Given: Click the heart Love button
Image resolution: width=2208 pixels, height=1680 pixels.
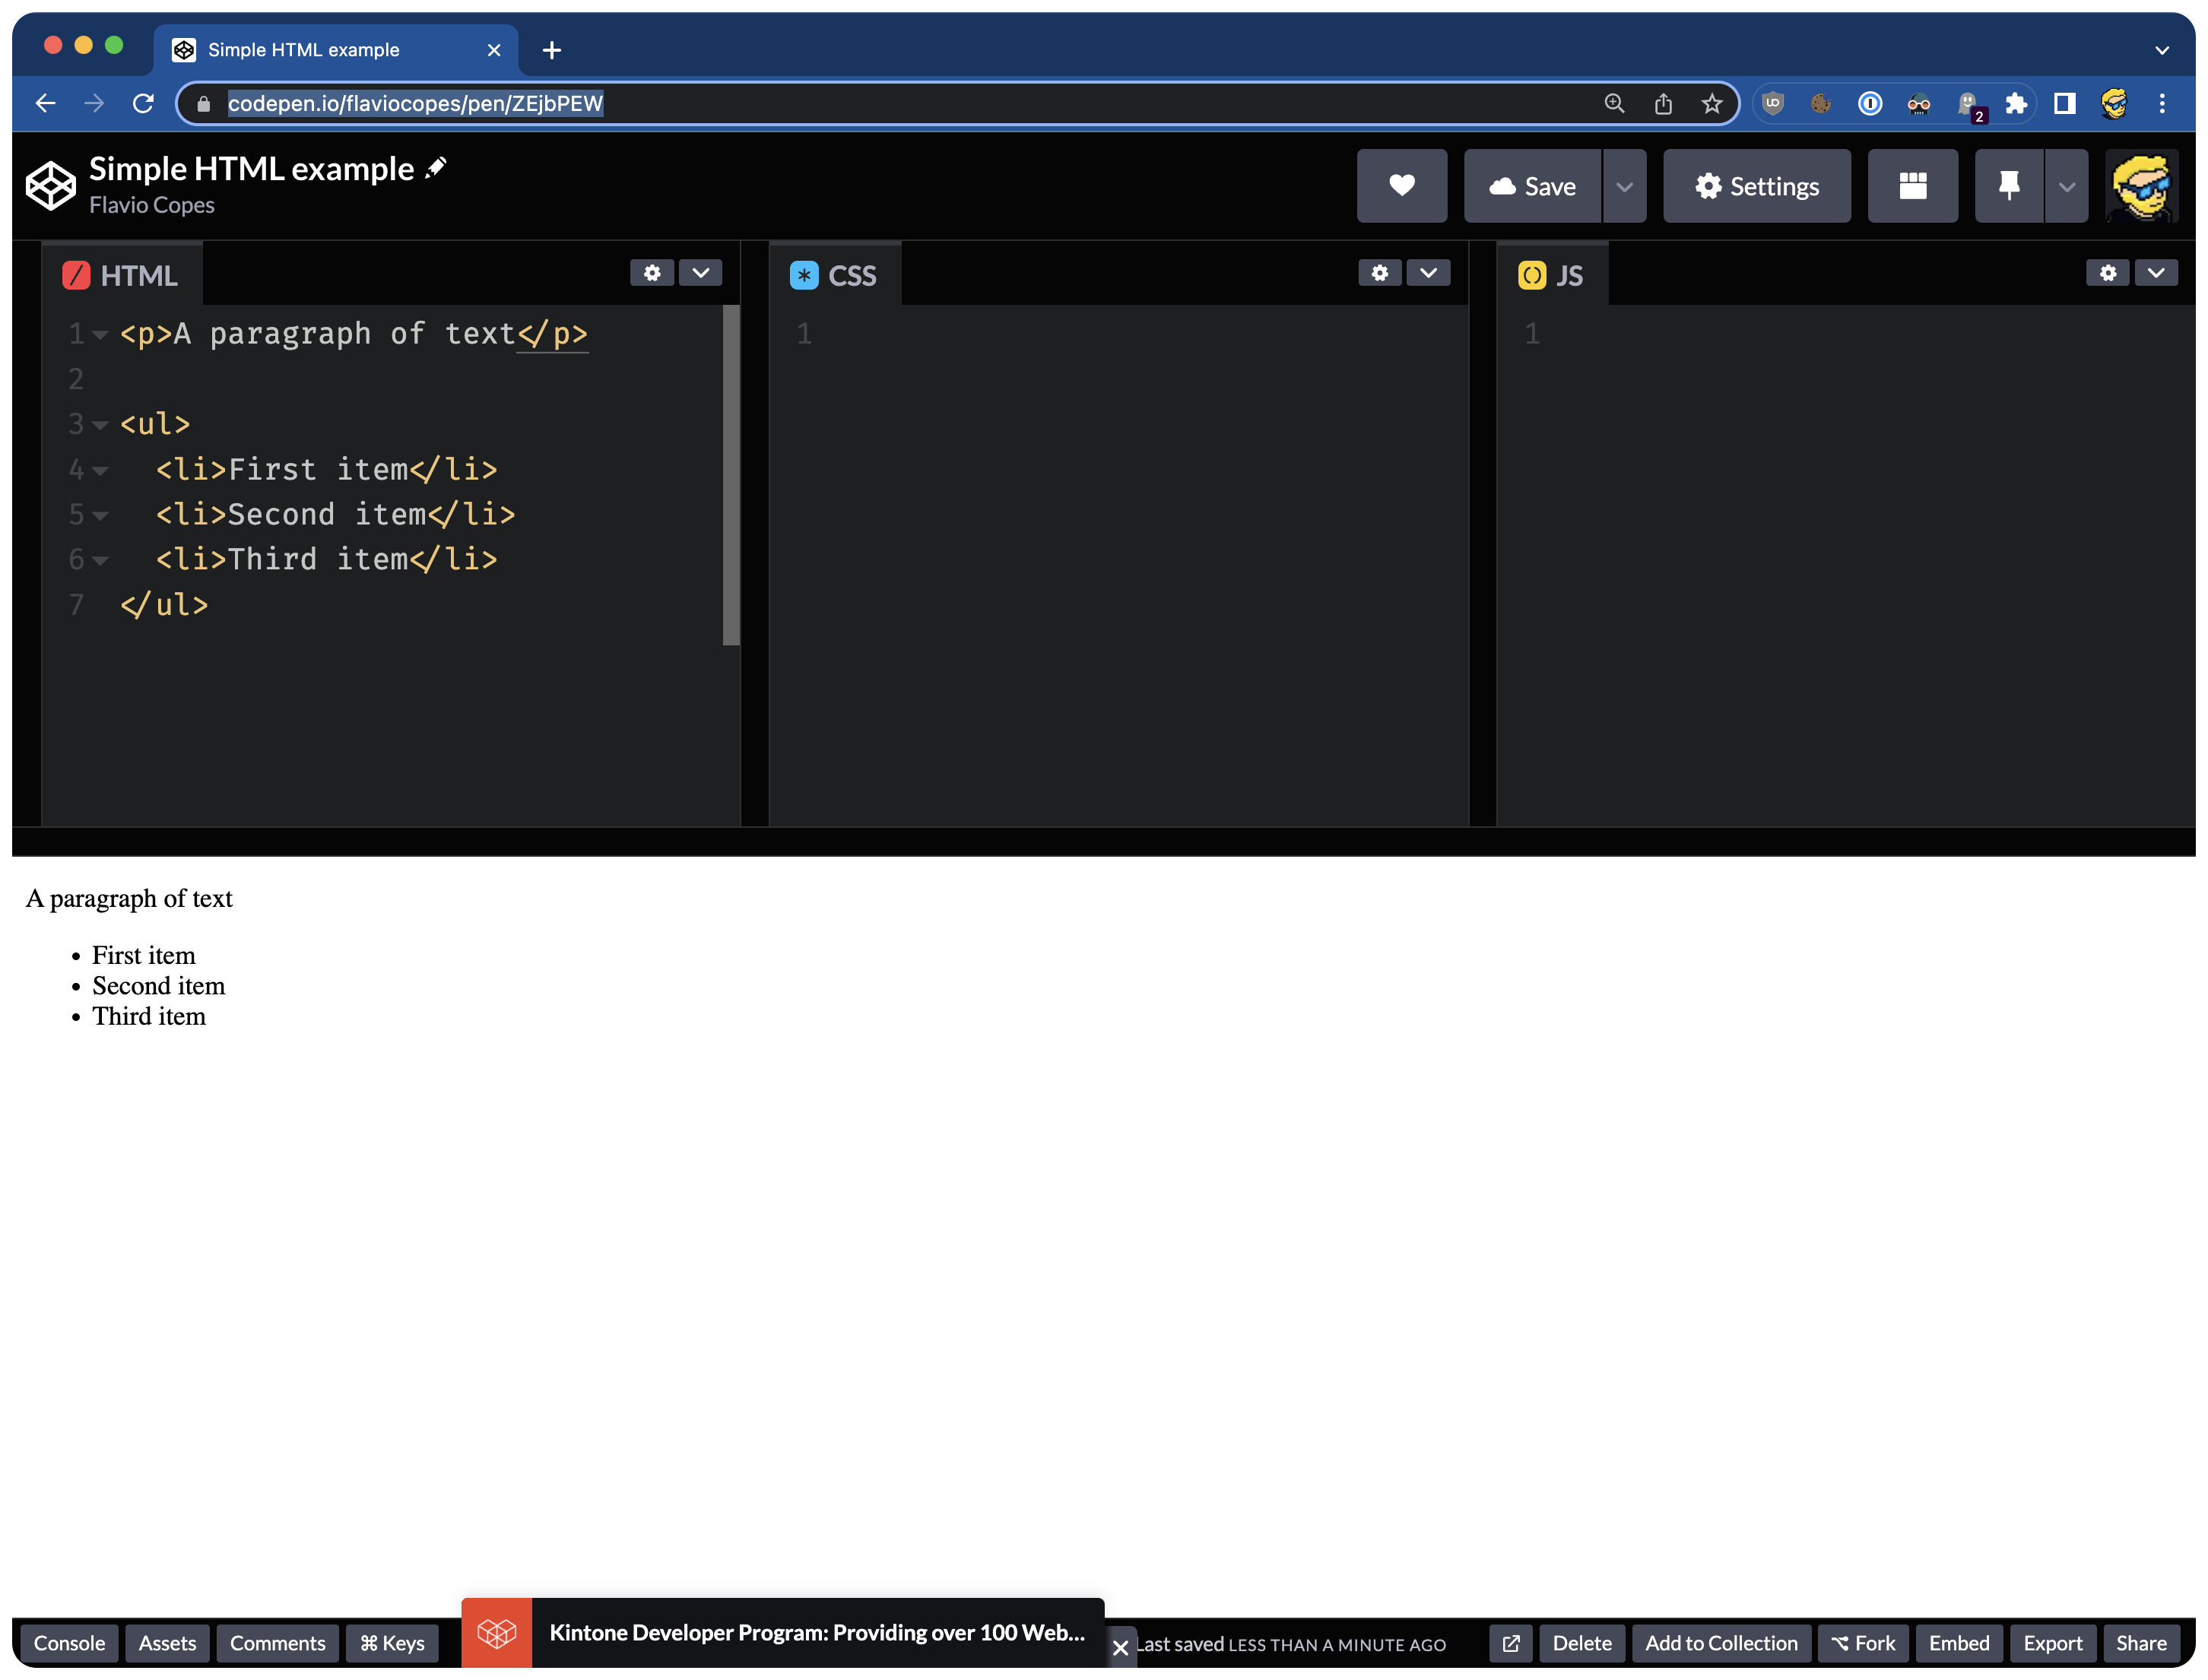Looking at the screenshot, I should [x=1401, y=186].
